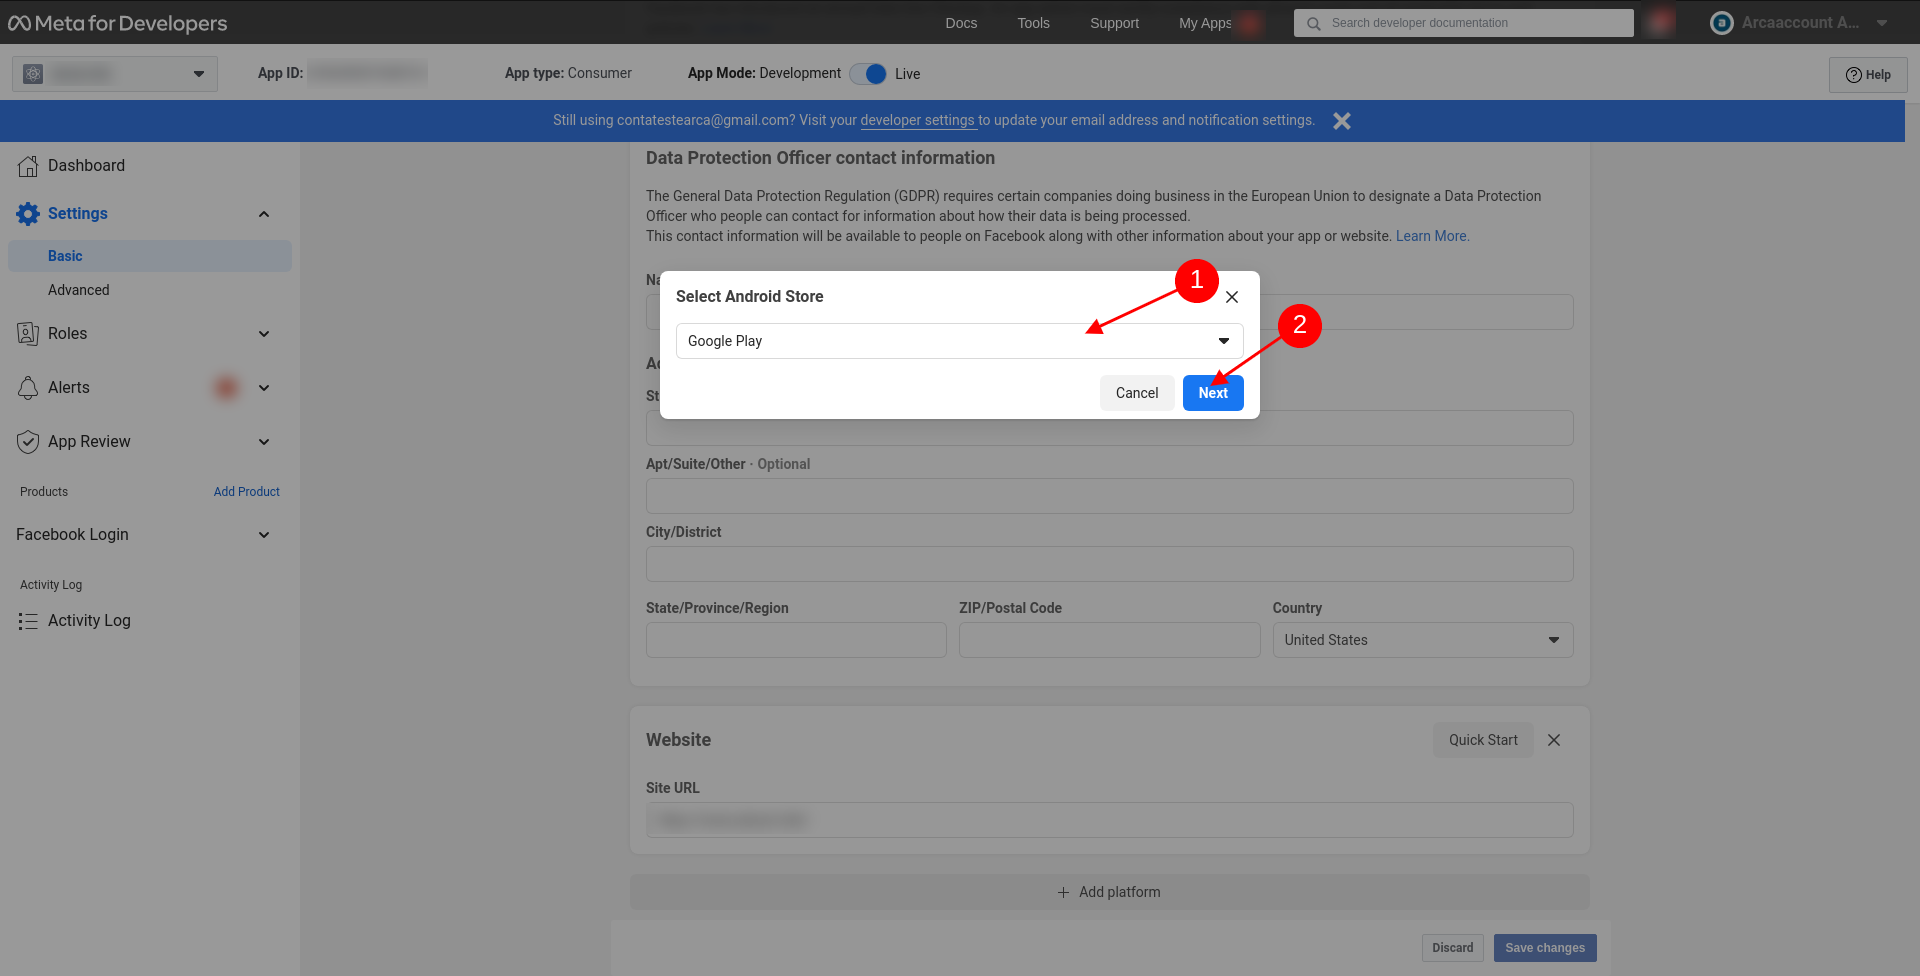
Task: Open the Android store dropdown
Action: click(960, 341)
